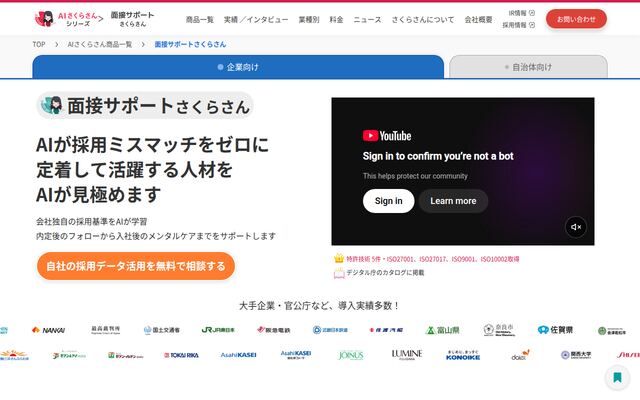Viewport: 640px width, 400px height.
Task: Click the AIさくらさん series logo
Action: (x=67, y=19)
